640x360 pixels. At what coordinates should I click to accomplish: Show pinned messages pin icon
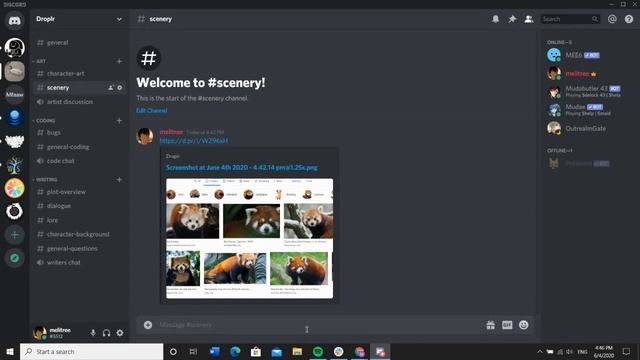click(512, 19)
